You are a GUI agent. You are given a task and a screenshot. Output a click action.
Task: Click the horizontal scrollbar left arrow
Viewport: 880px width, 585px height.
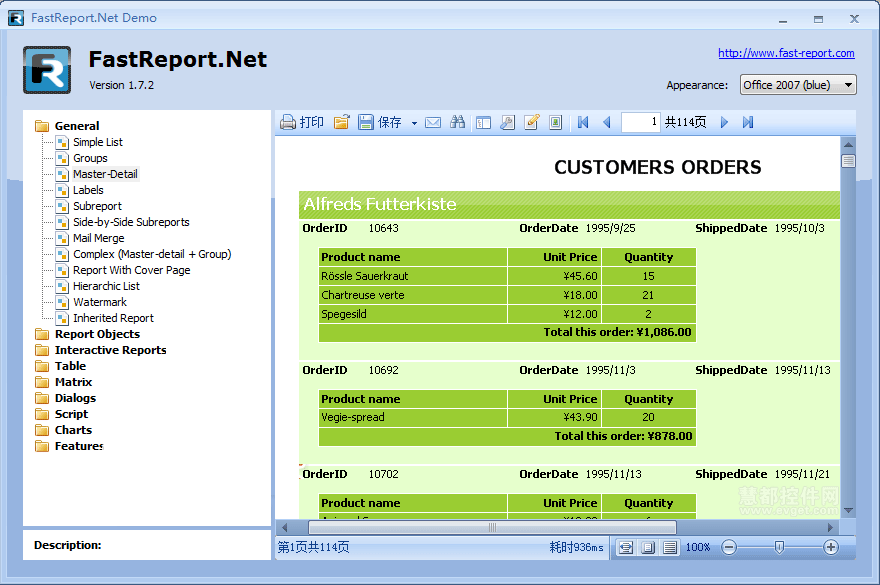pos(284,527)
